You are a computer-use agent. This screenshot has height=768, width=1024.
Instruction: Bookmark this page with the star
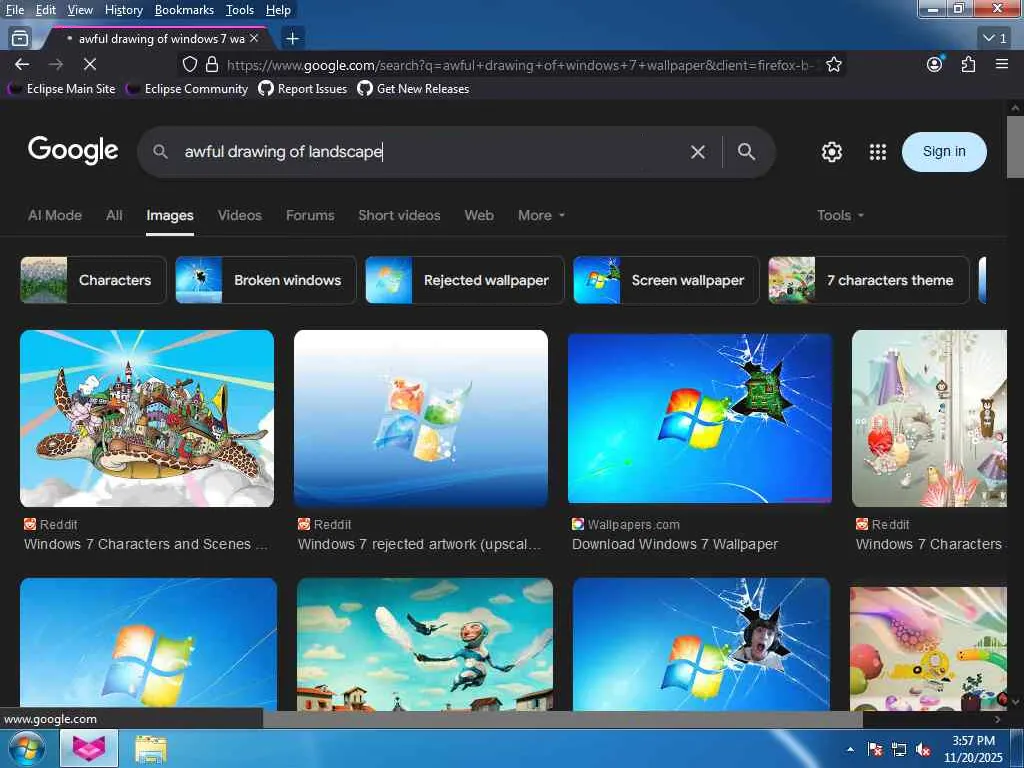(833, 64)
